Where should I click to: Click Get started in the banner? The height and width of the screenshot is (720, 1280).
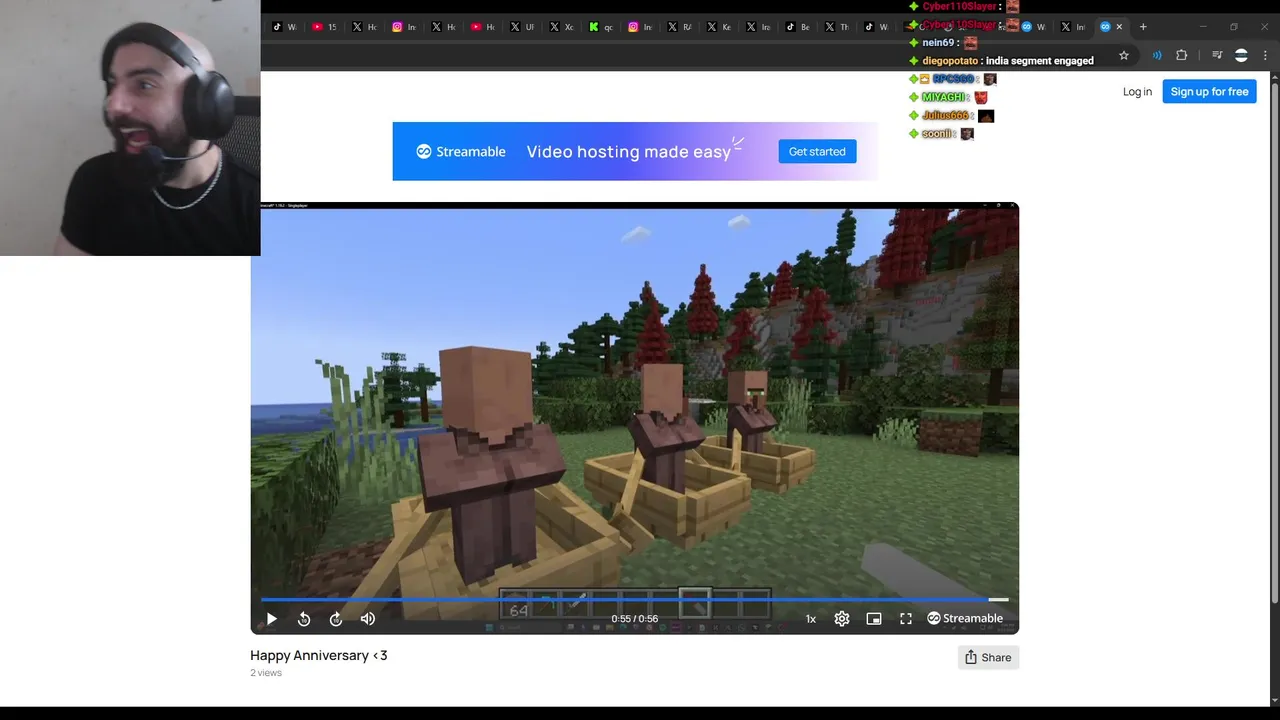(817, 151)
